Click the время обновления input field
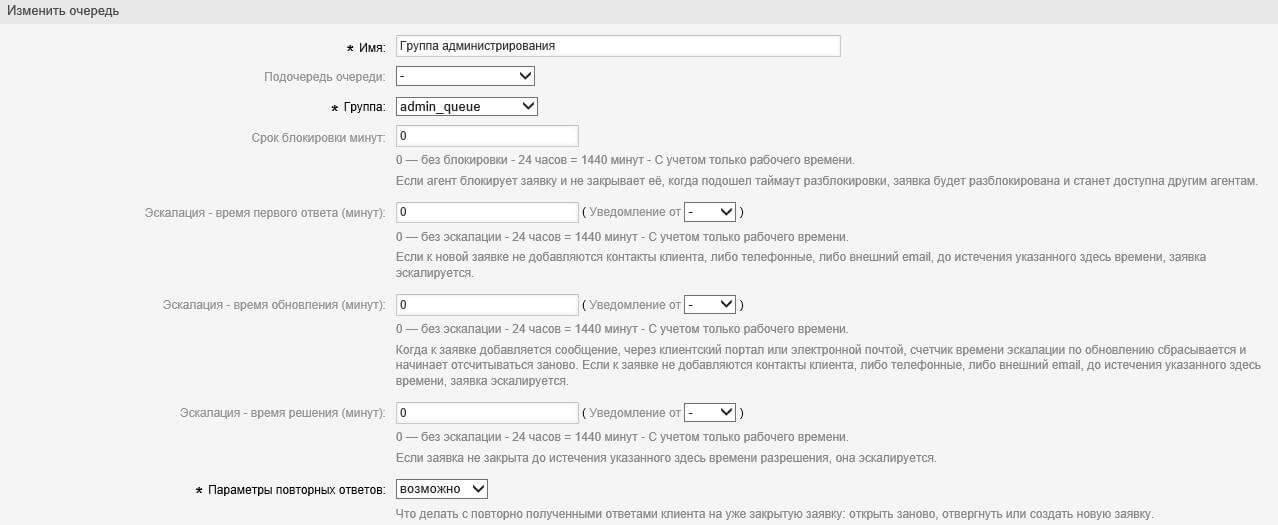 pos(488,304)
